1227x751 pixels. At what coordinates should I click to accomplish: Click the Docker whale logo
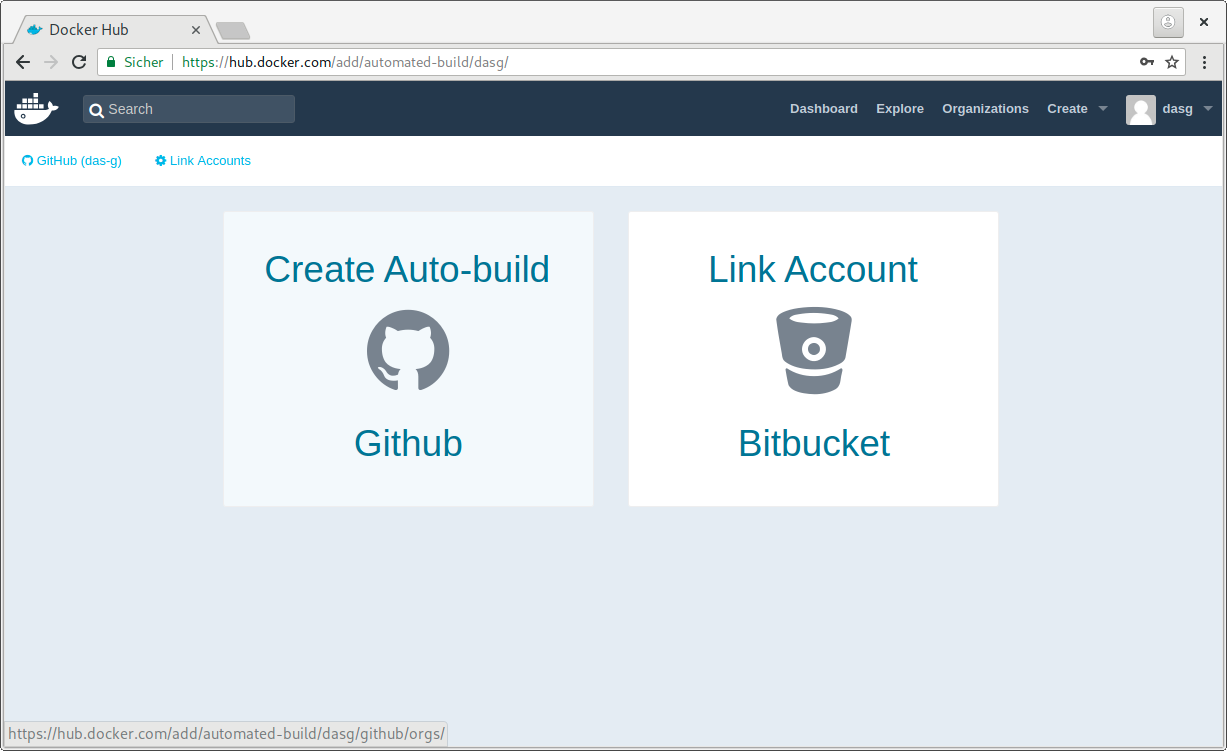click(35, 109)
